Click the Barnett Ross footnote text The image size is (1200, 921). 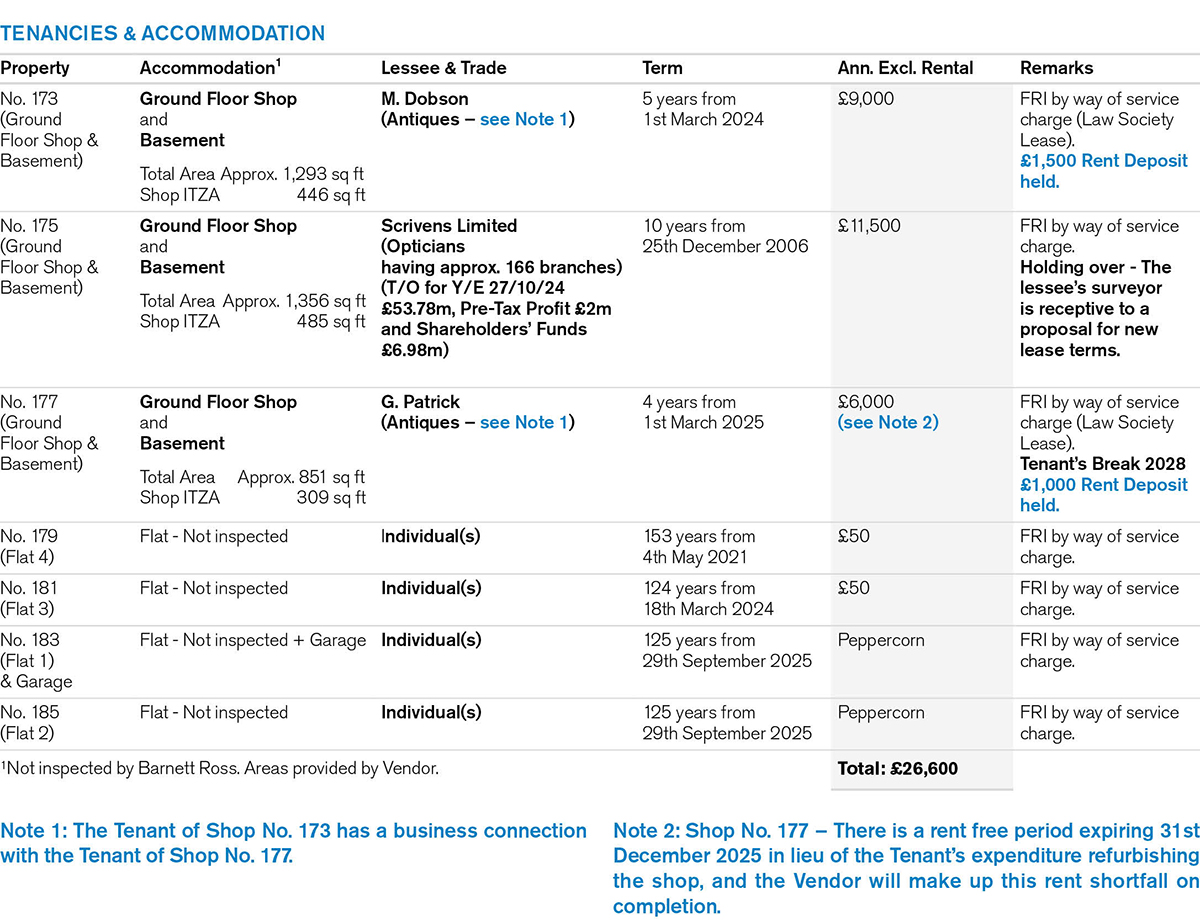click(219, 768)
